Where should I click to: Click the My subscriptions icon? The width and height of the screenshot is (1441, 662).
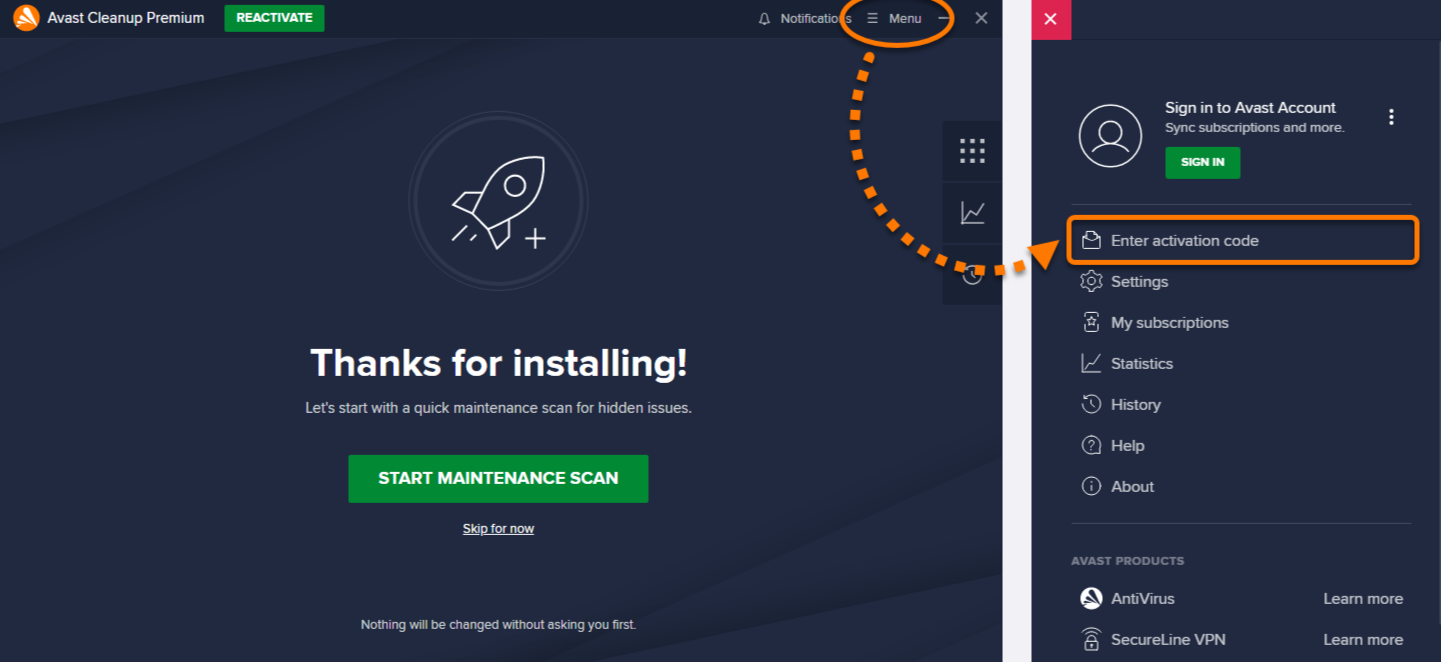click(x=1091, y=323)
